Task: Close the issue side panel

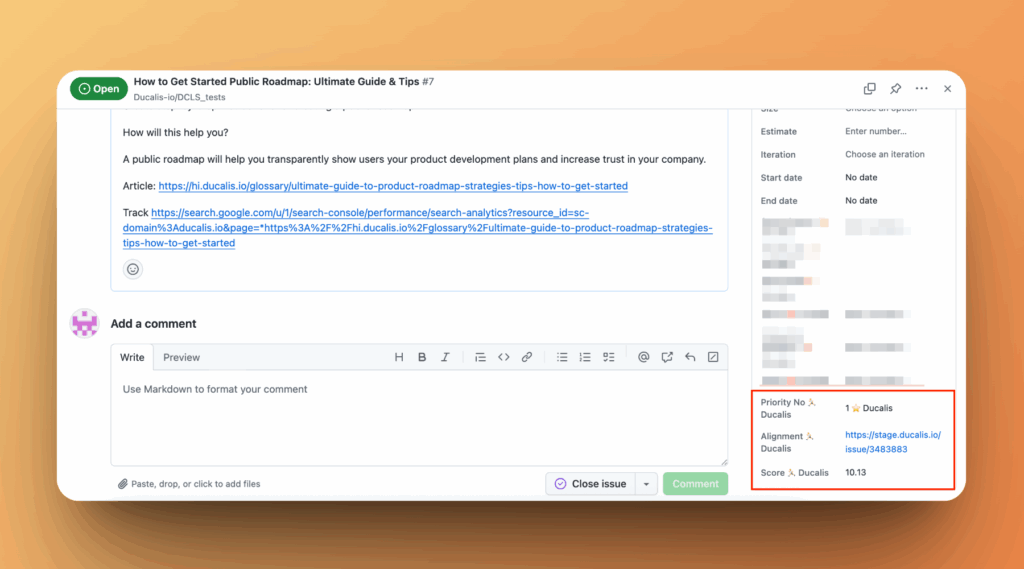Action: click(948, 88)
